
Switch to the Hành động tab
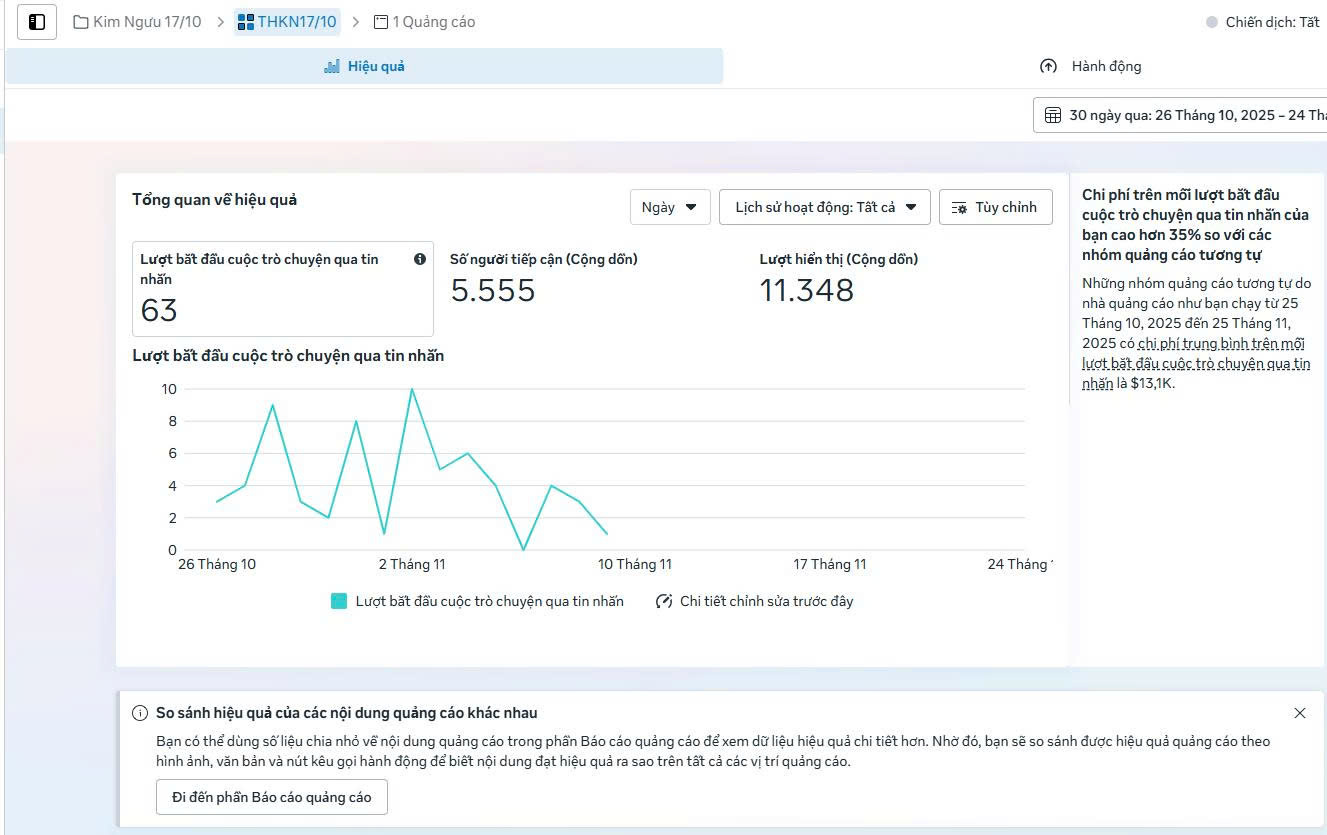[1091, 66]
